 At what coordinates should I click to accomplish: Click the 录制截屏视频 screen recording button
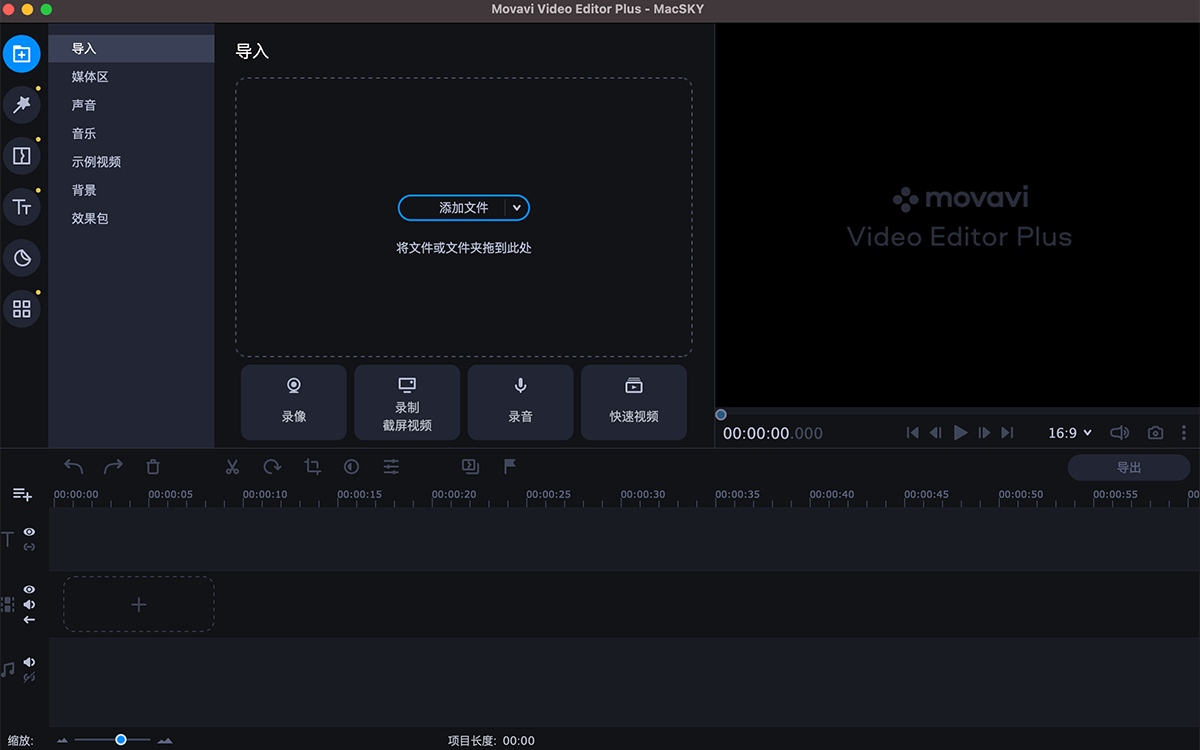pyautogui.click(x=407, y=402)
